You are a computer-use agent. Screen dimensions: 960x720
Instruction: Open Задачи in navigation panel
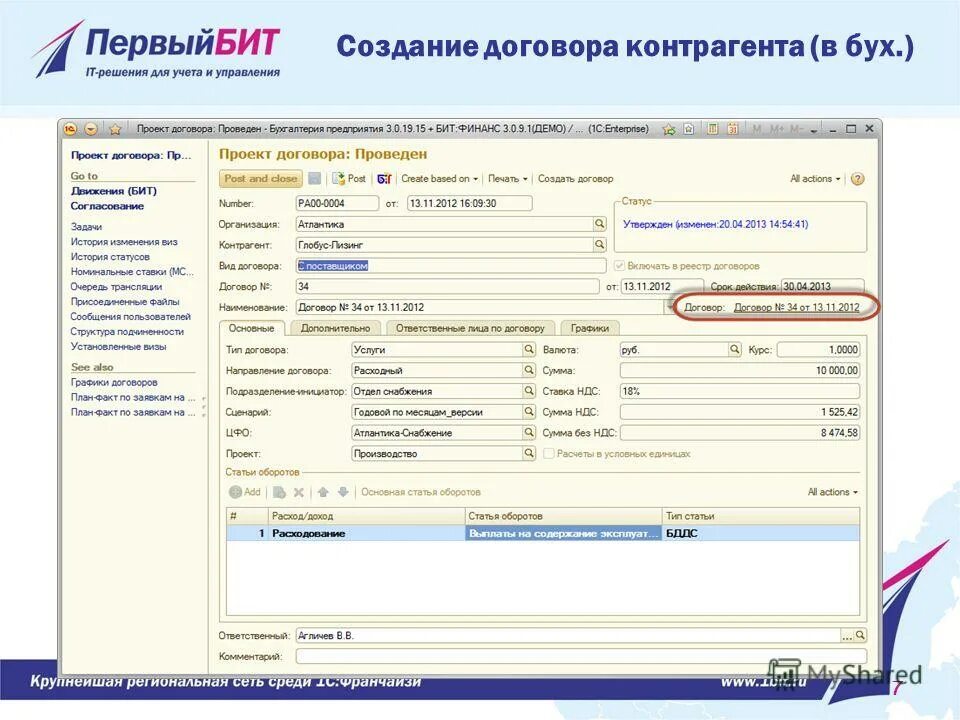tap(86, 227)
